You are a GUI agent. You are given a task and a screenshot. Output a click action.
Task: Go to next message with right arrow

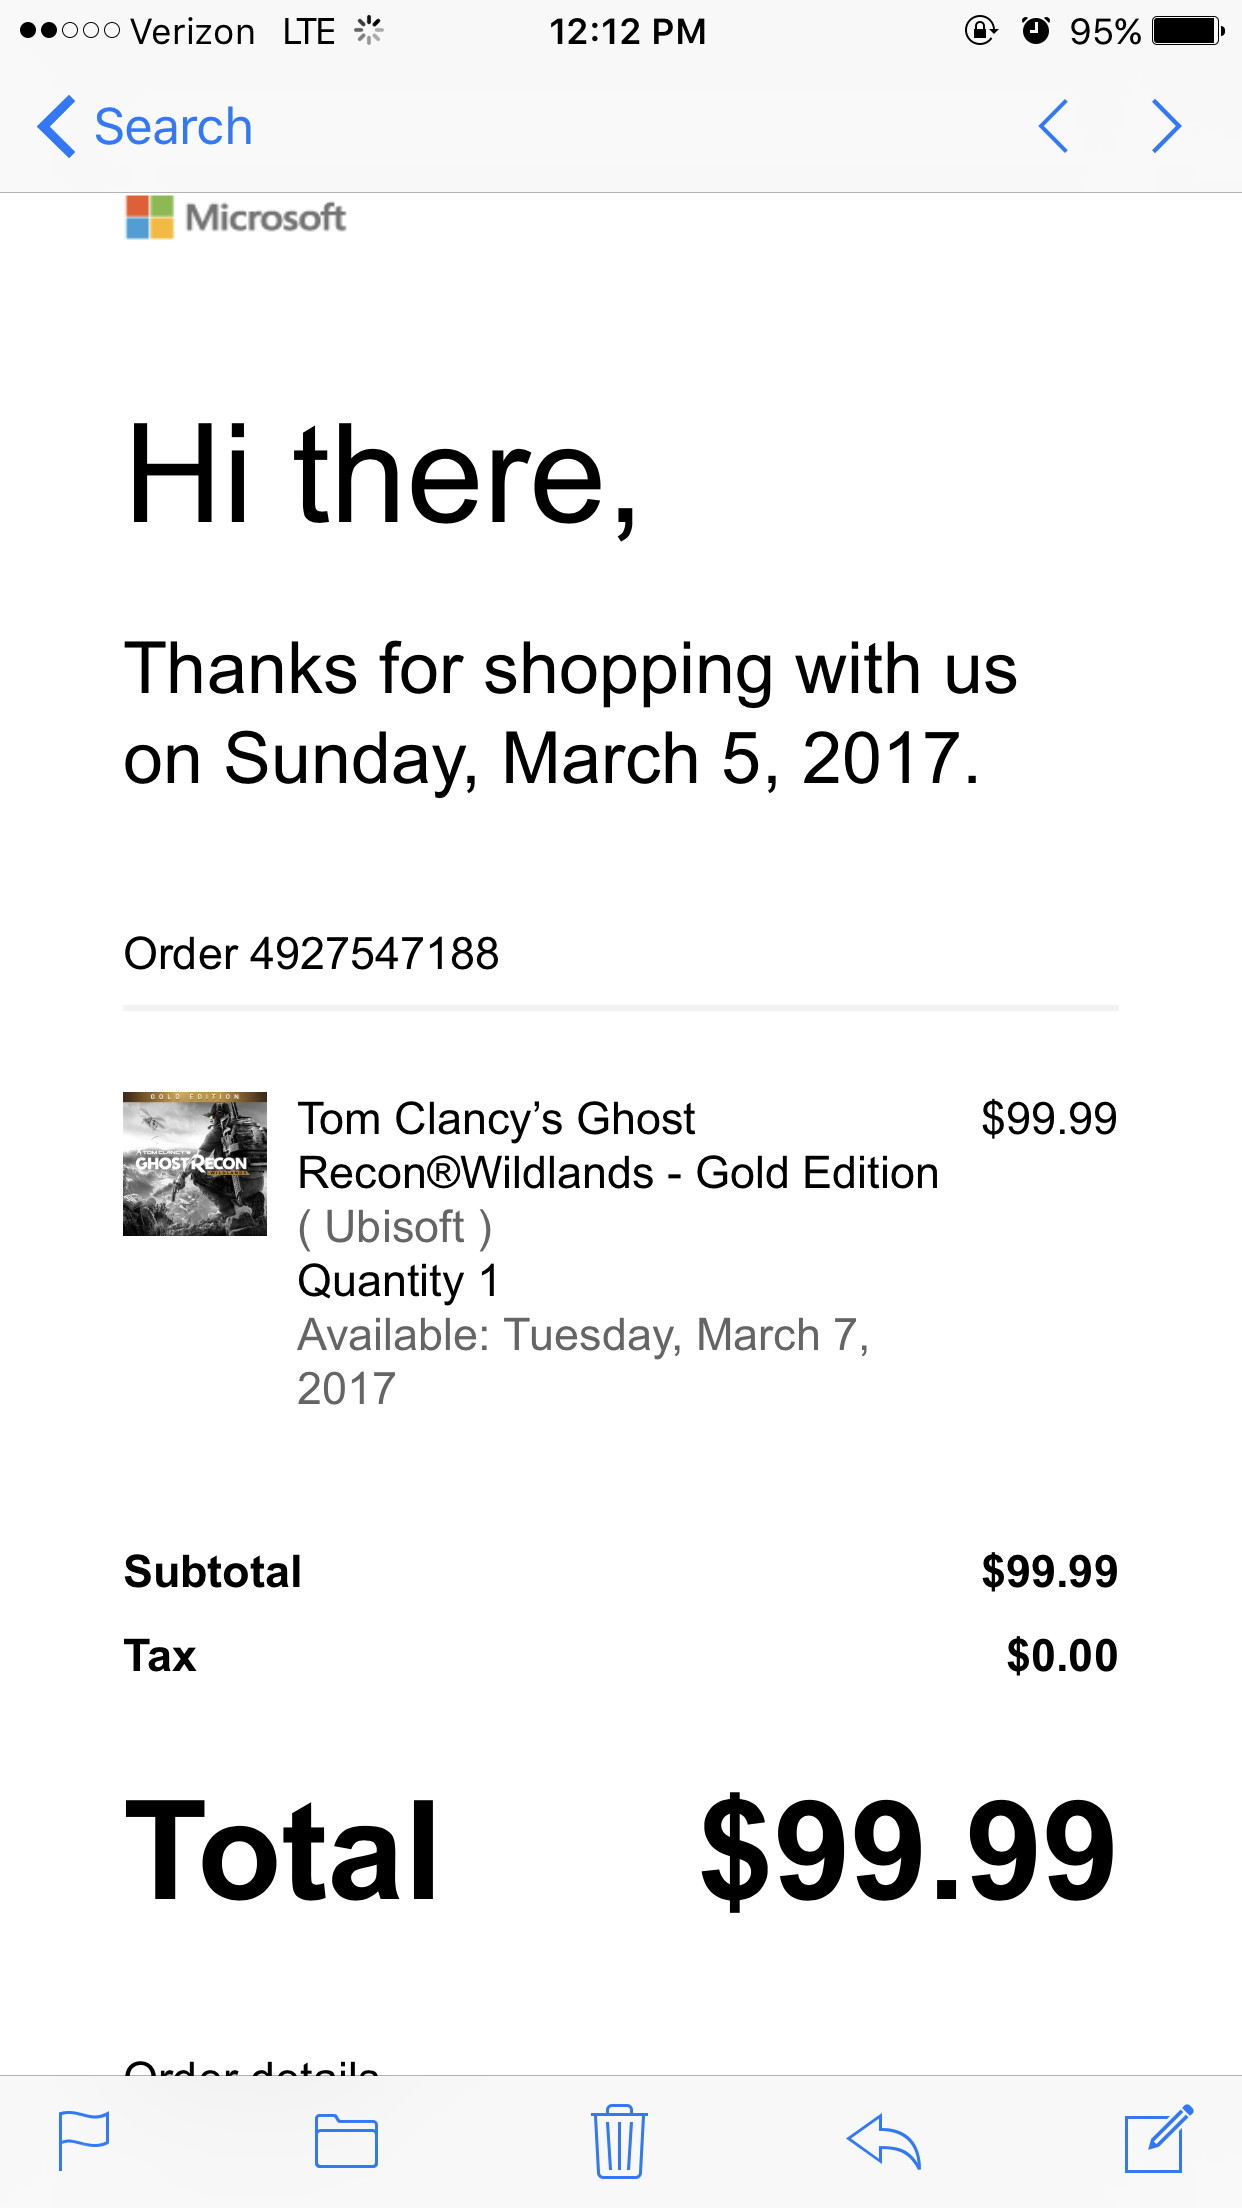click(x=1166, y=127)
